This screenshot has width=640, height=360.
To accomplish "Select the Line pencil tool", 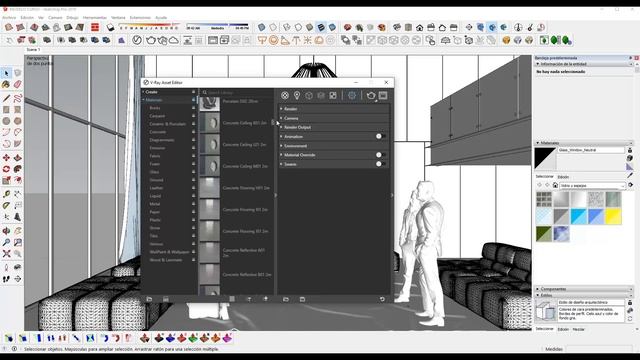I will (x=6, y=98).
